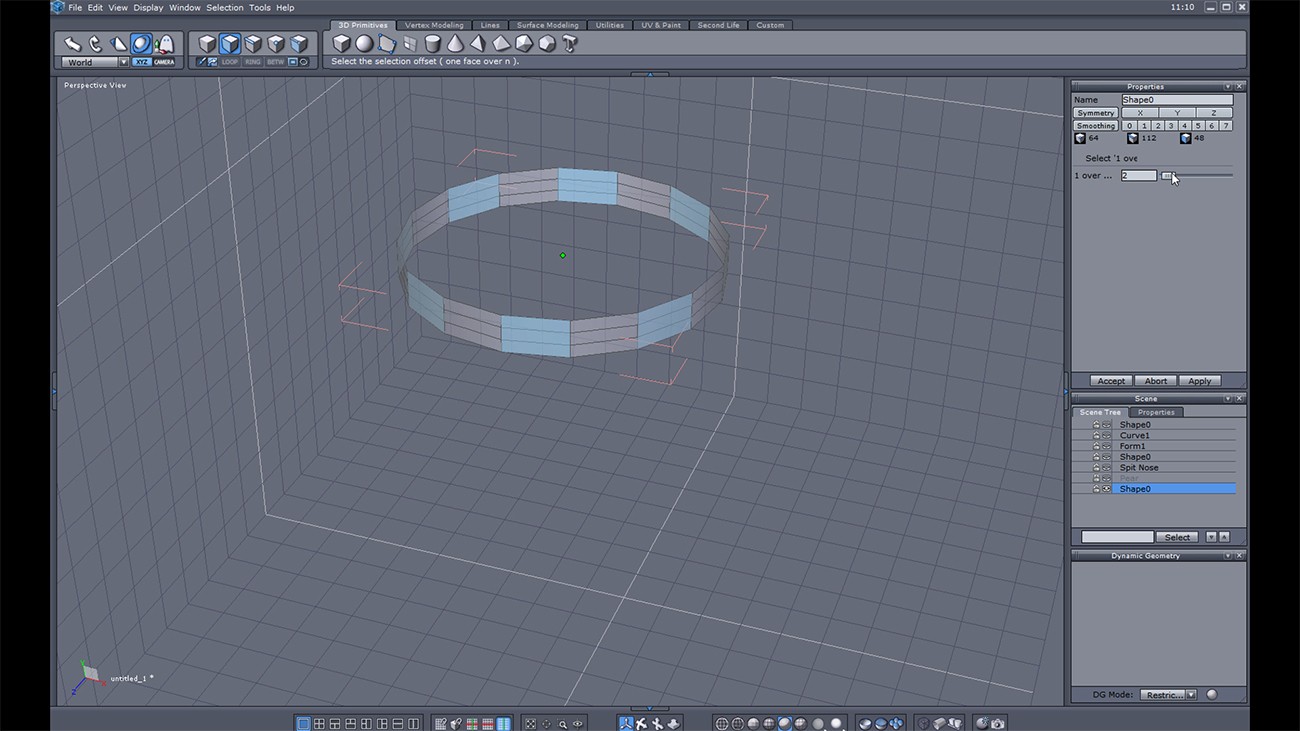The image size is (1300, 731).
Task: Click the '1 over' slider handle
Action: pos(1167,176)
